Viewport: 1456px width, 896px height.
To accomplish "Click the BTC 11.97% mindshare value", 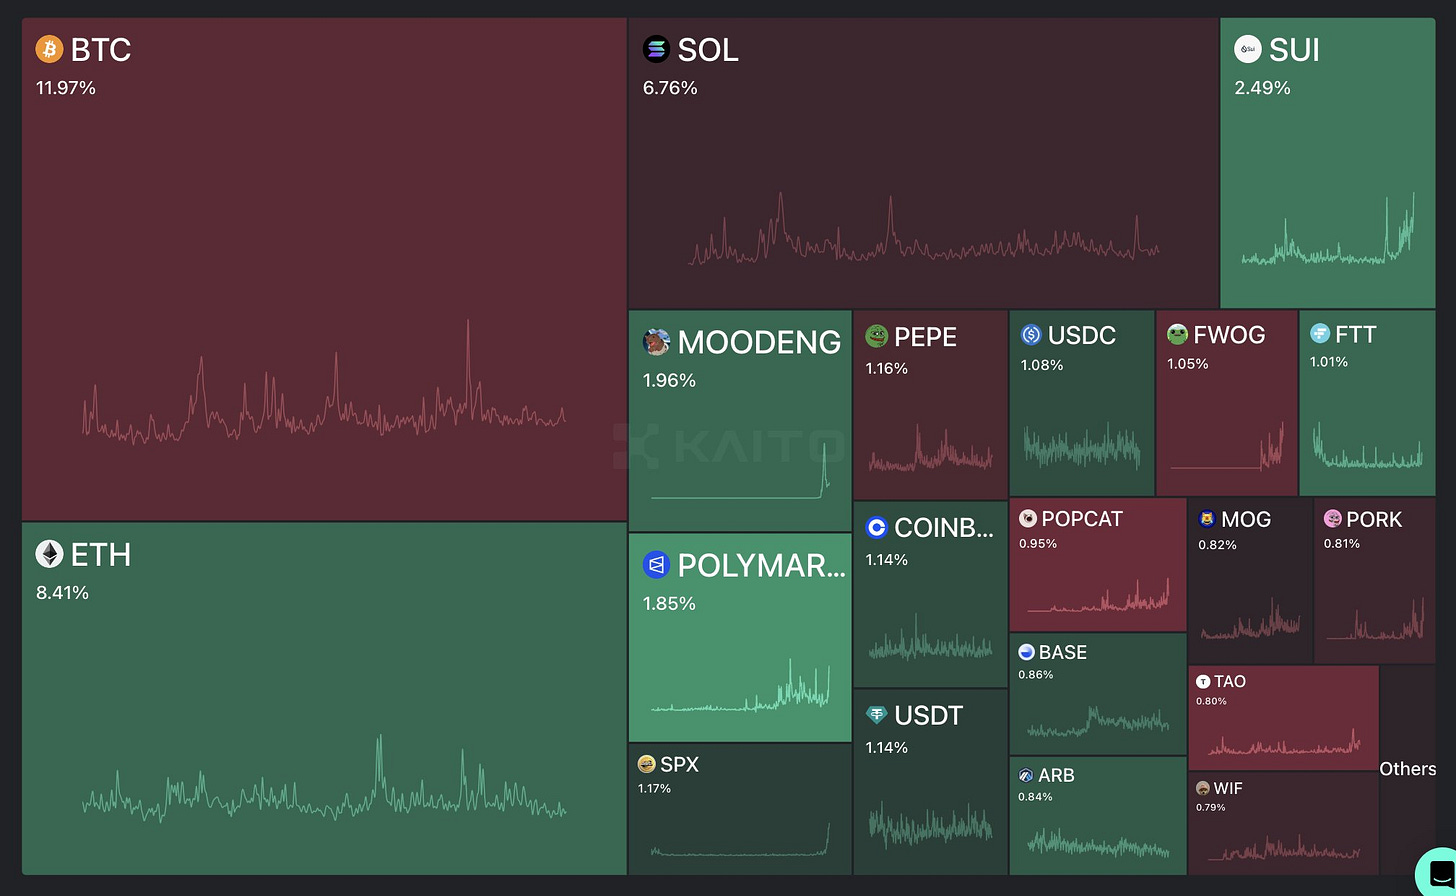I will coord(66,88).
